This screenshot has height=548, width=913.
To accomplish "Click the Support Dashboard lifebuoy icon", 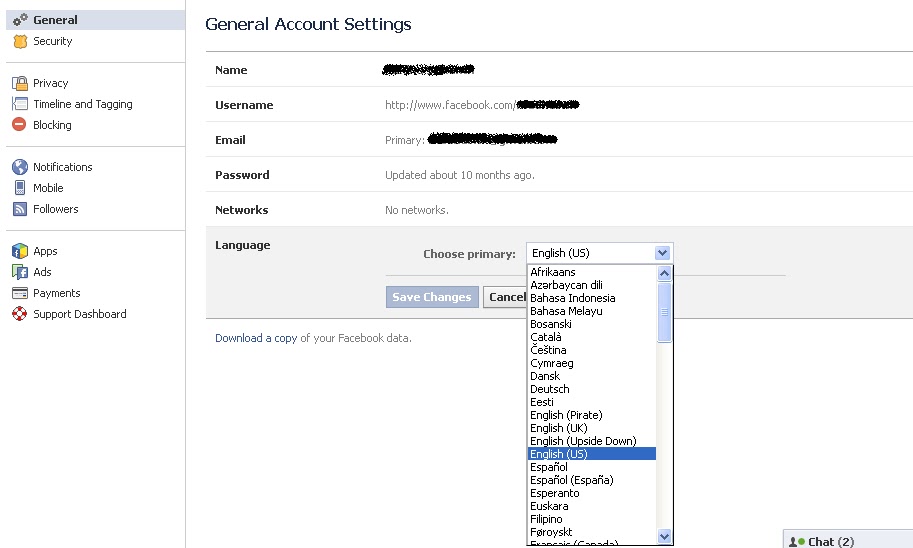I will pos(20,314).
